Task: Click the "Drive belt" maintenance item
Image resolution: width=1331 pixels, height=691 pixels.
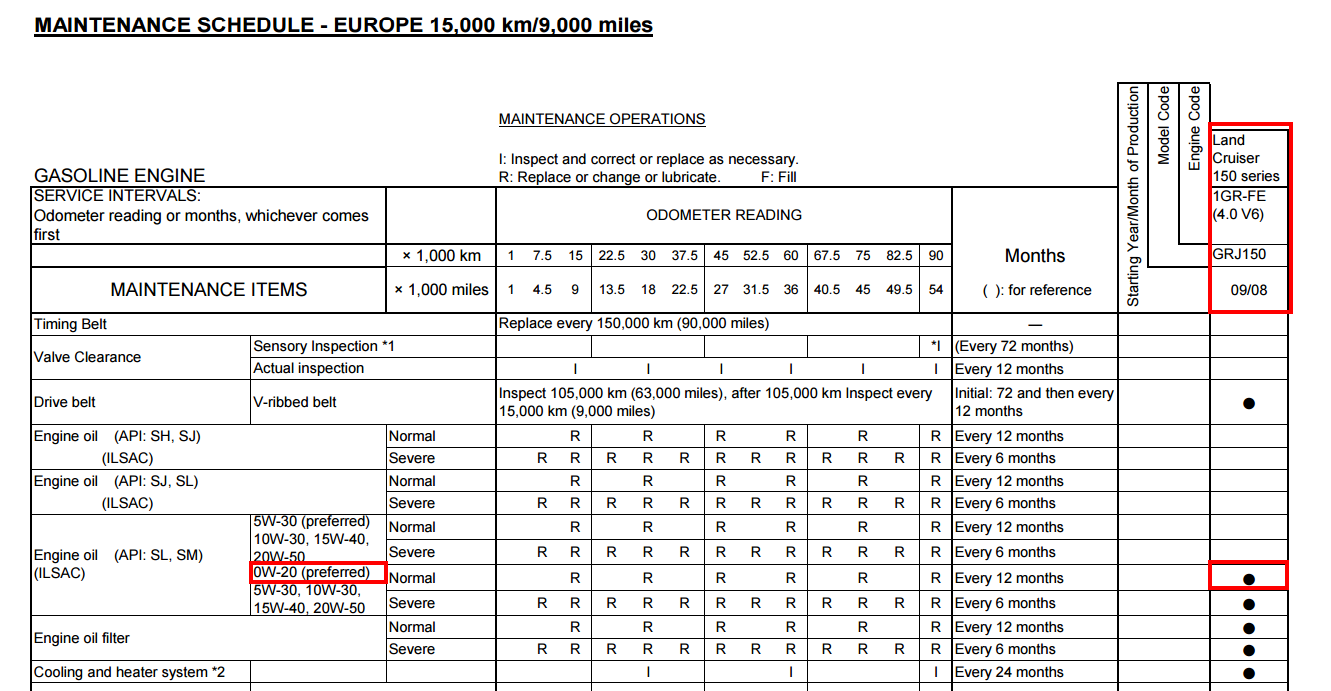Action: click(67, 402)
